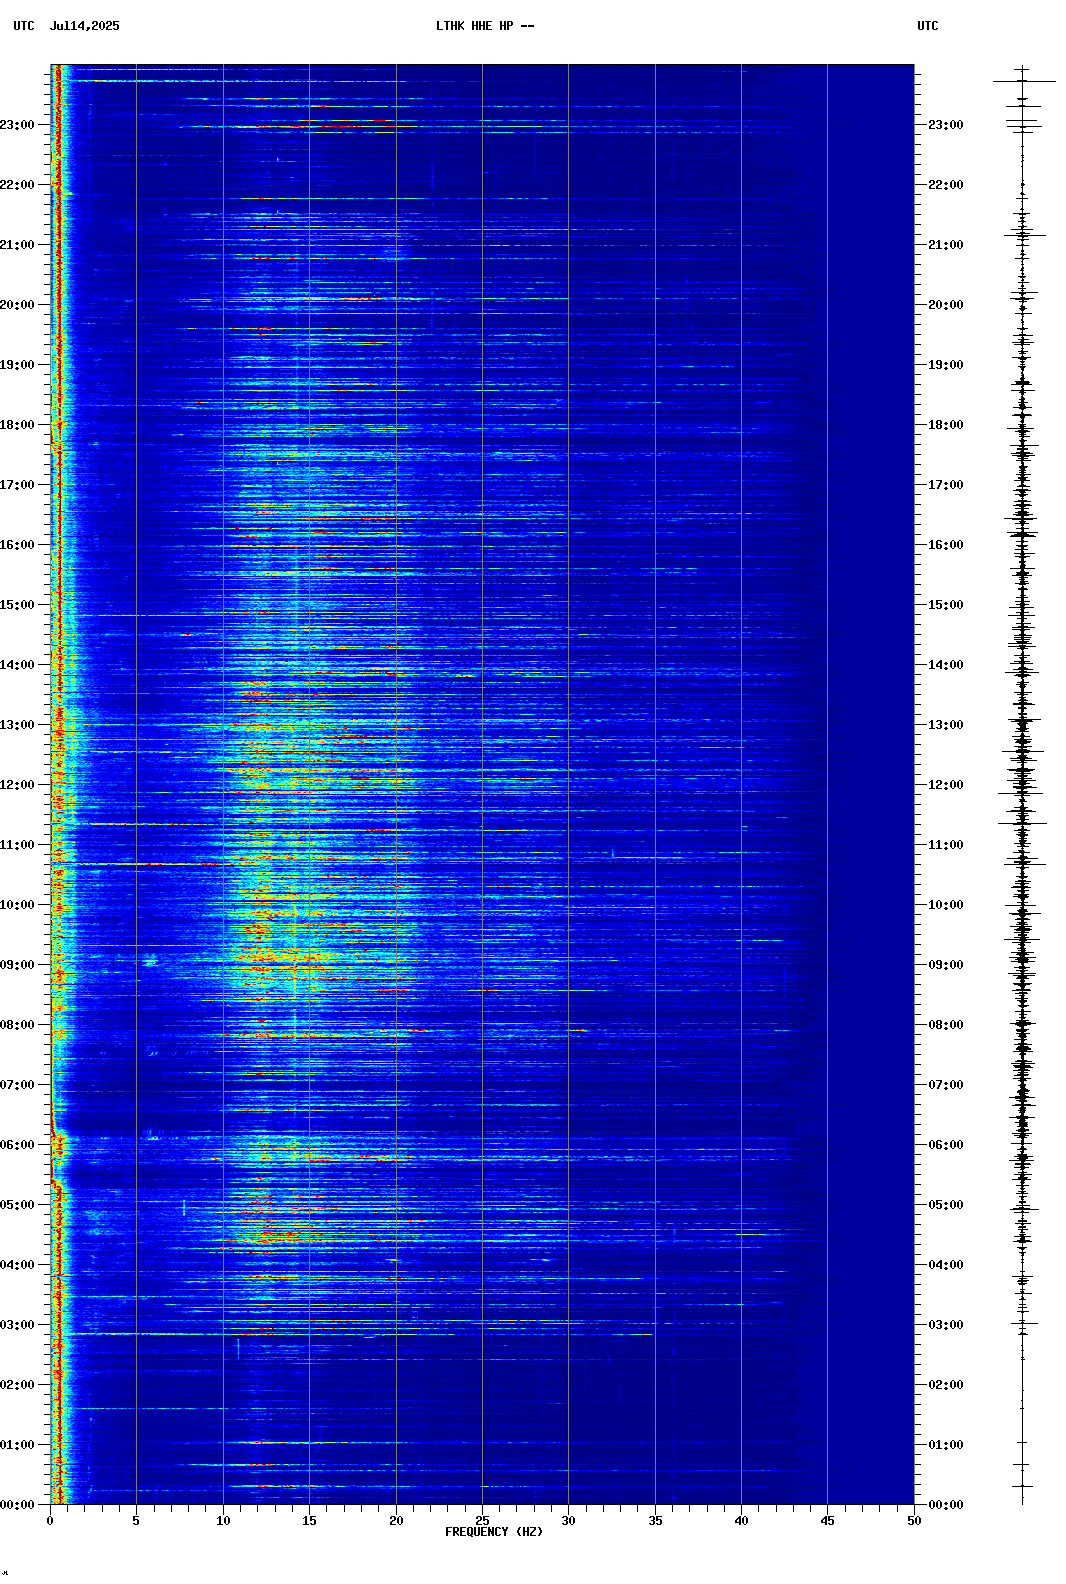Select '10:00' on the right time axis
The image size is (1066, 1584).
click(x=946, y=905)
